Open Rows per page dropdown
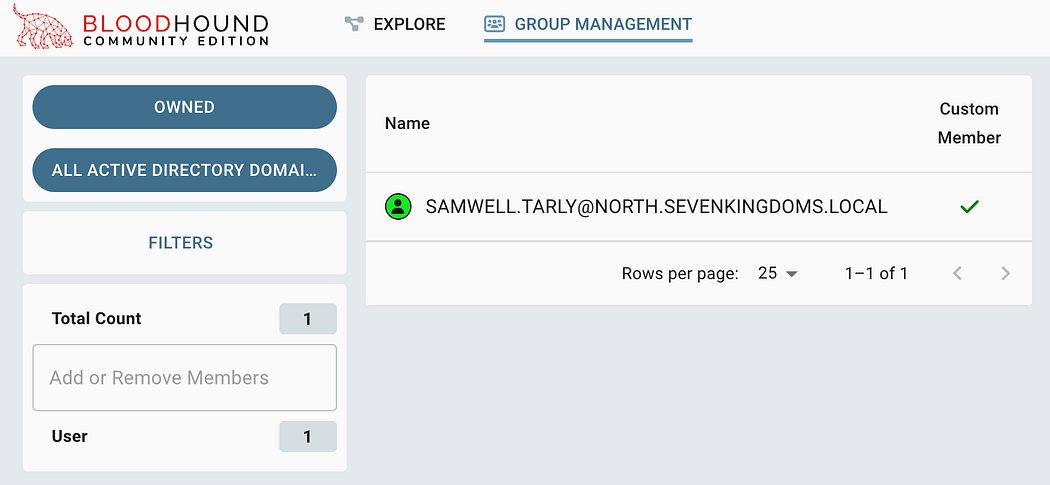The width and height of the screenshot is (1050, 485). point(777,273)
